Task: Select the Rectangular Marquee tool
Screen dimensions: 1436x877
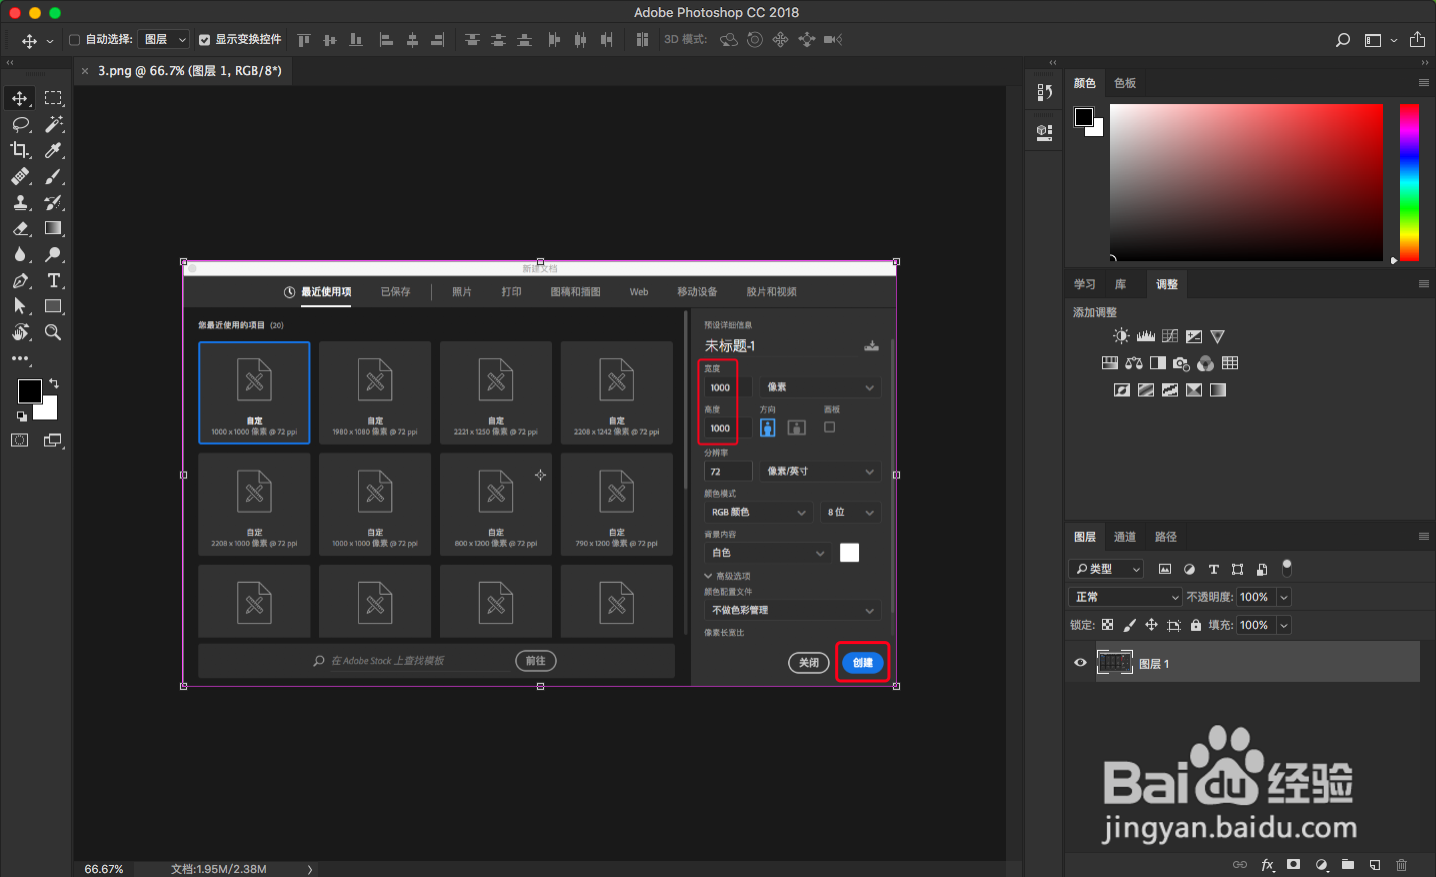Action: pos(54,98)
